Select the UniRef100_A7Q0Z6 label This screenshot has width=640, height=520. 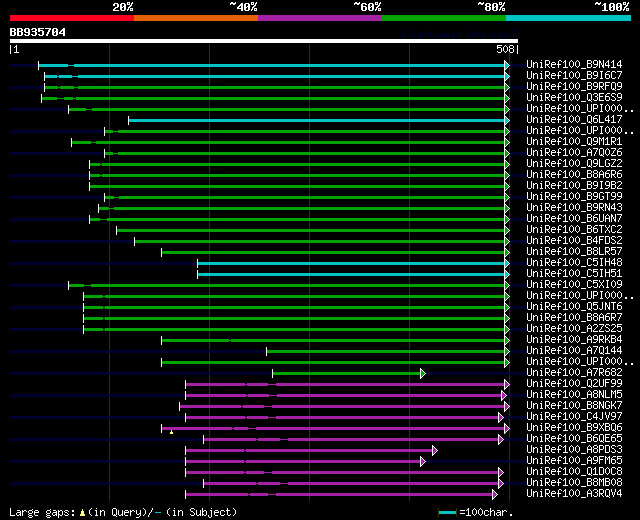574,153
